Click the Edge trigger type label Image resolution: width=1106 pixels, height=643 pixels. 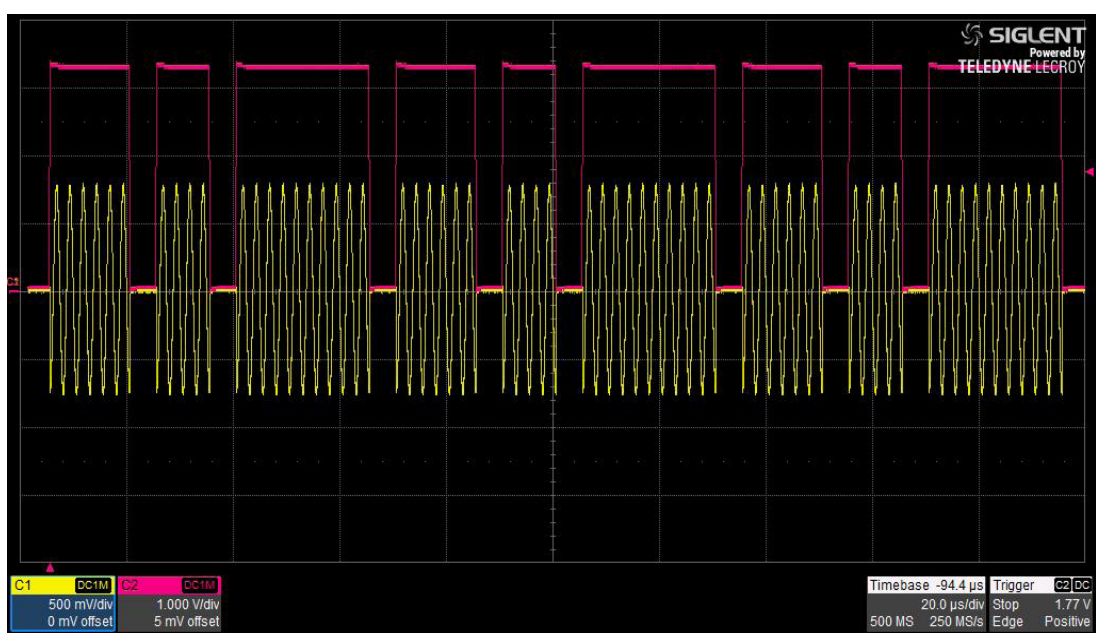(x=1005, y=621)
